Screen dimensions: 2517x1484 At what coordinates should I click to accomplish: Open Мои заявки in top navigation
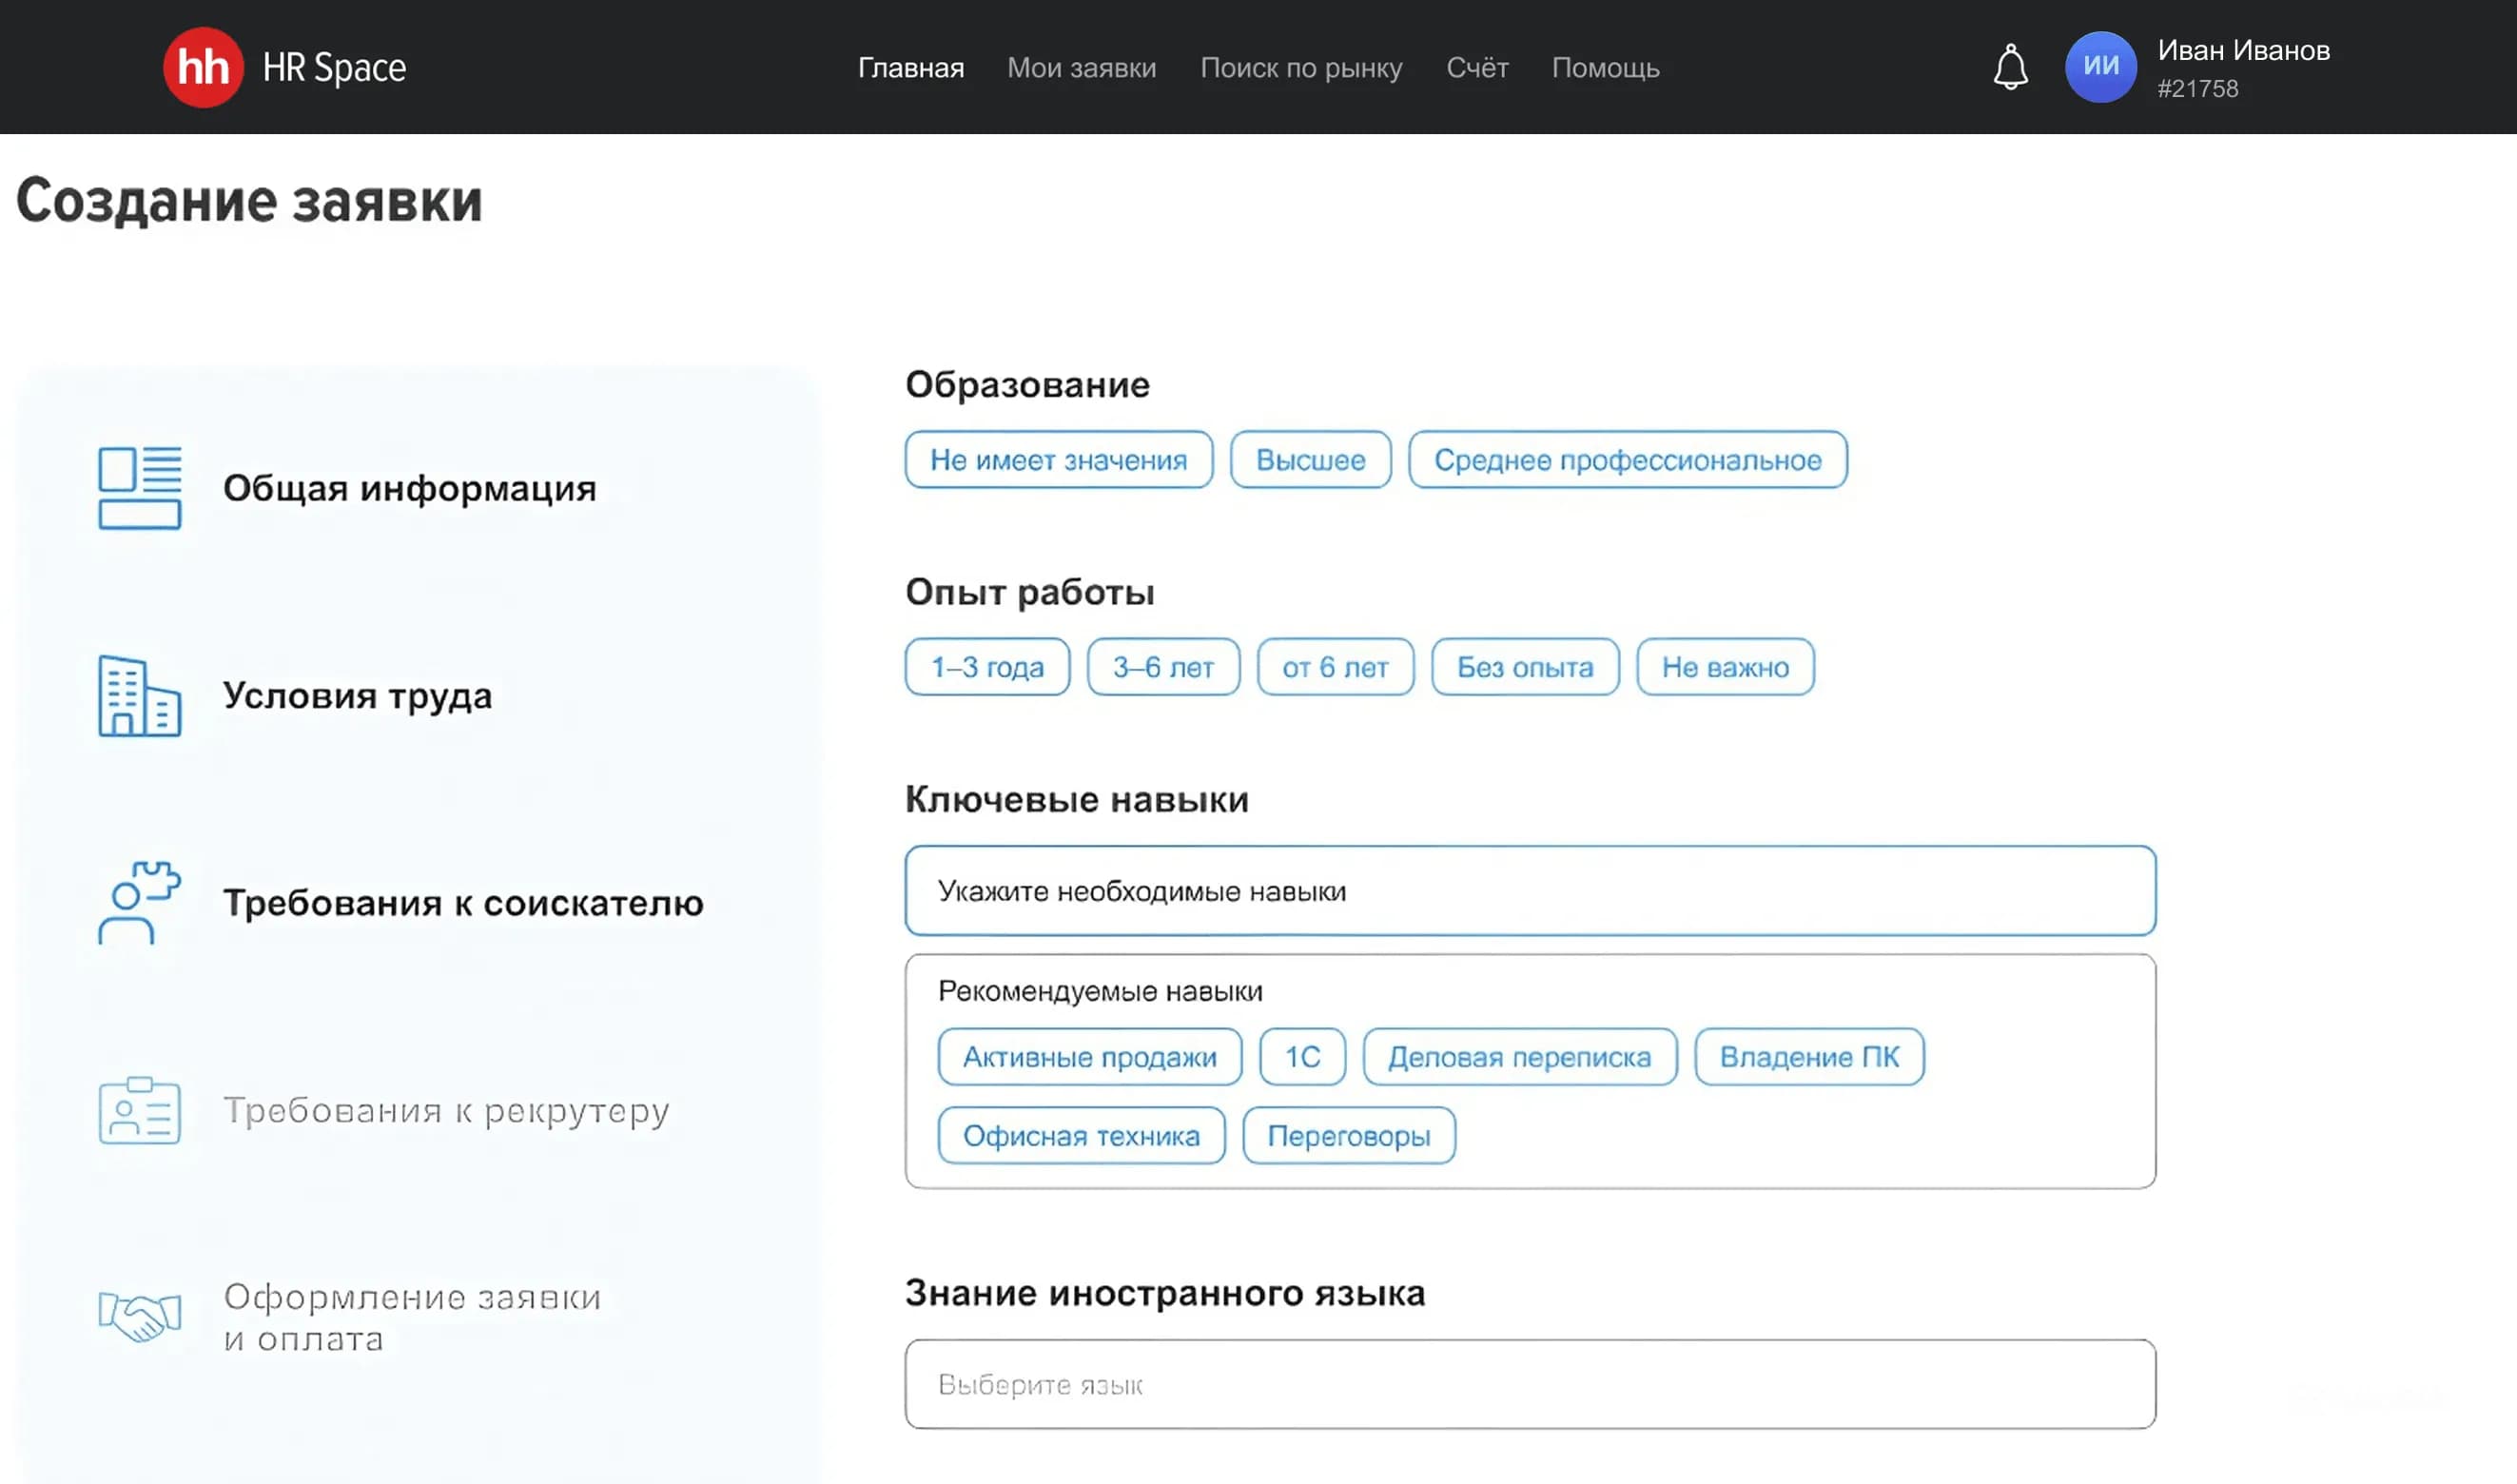(x=1082, y=67)
